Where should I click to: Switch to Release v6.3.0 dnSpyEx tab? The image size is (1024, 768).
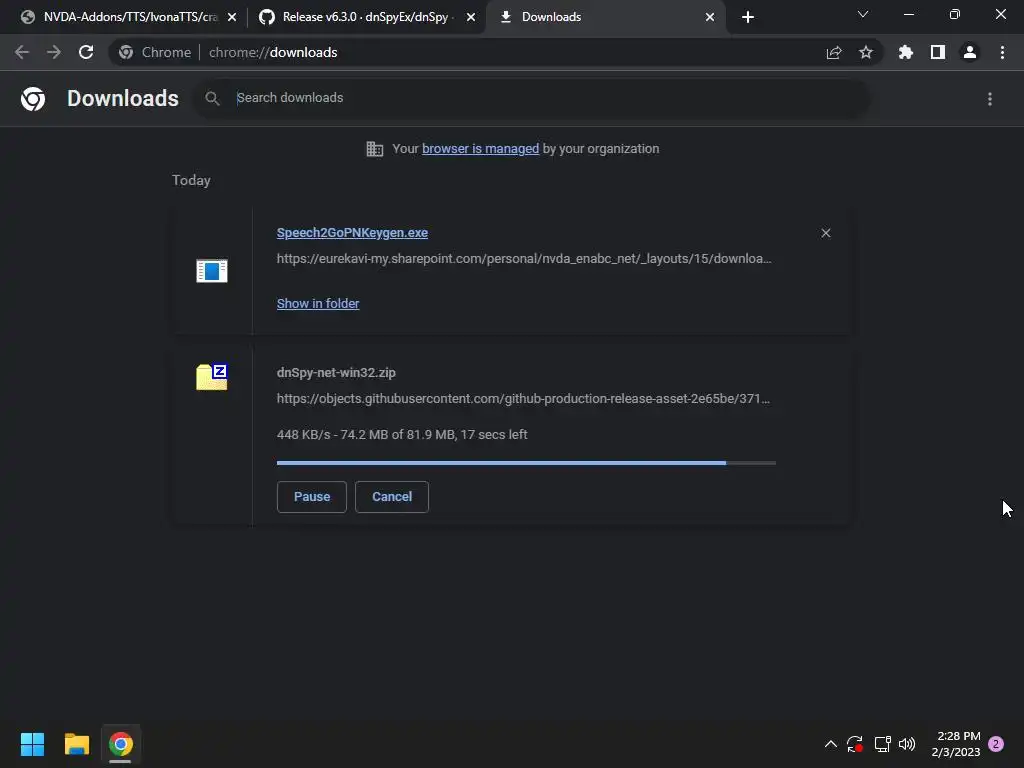[x=367, y=17]
